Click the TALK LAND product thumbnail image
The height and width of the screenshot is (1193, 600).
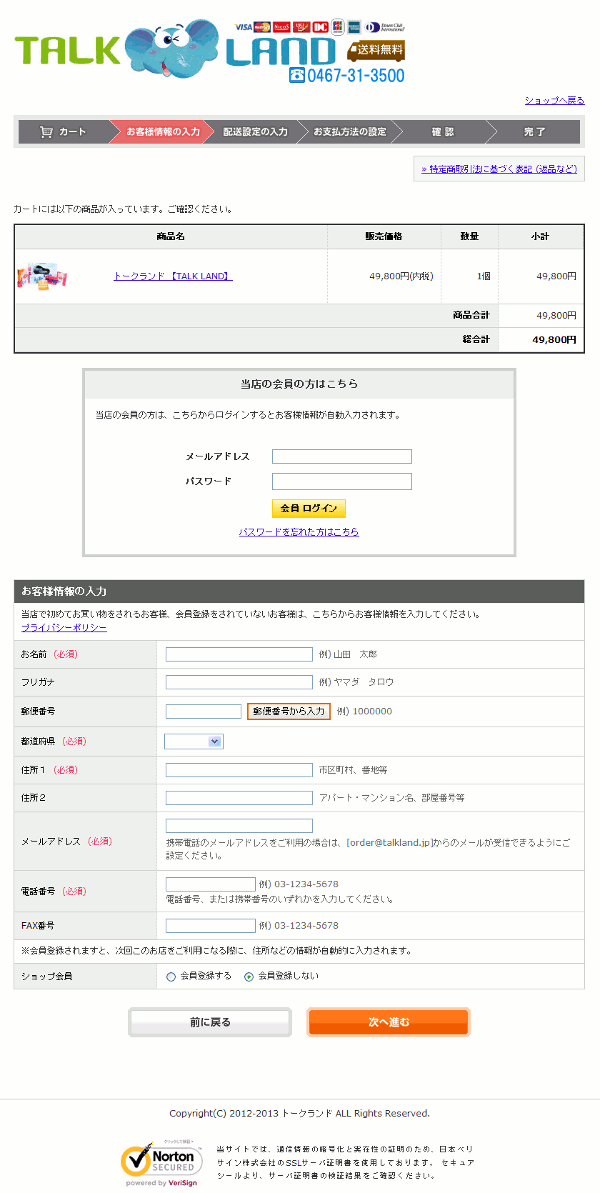tap(43, 276)
